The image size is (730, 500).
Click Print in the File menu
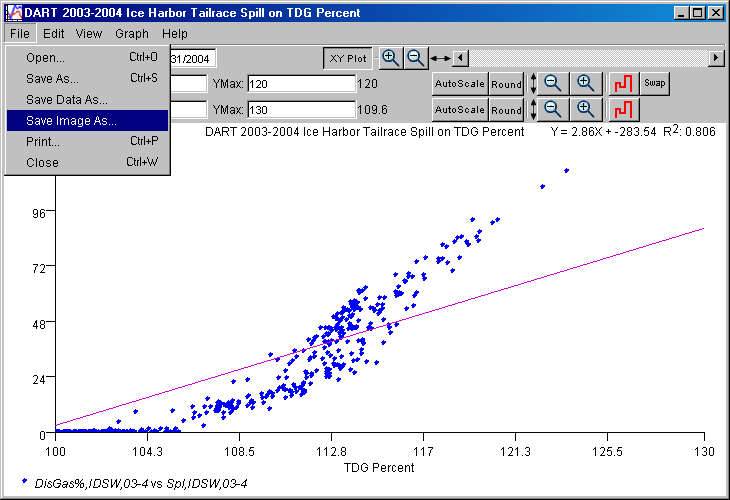(x=43, y=141)
